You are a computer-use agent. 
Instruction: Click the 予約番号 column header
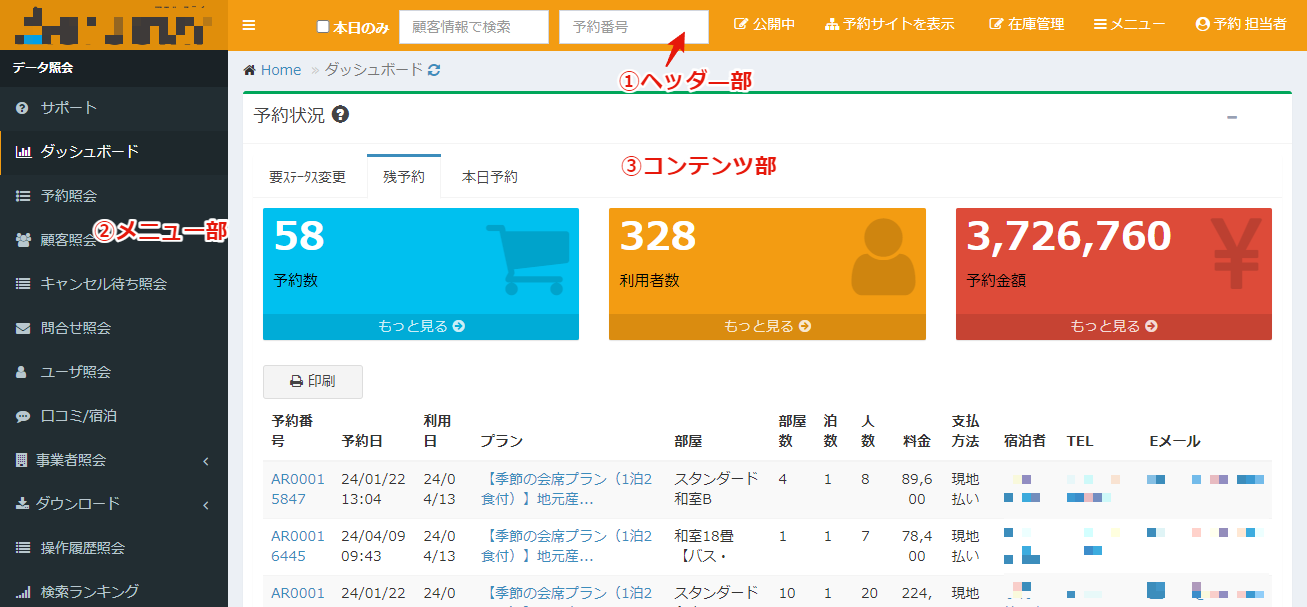(x=298, y=431)
